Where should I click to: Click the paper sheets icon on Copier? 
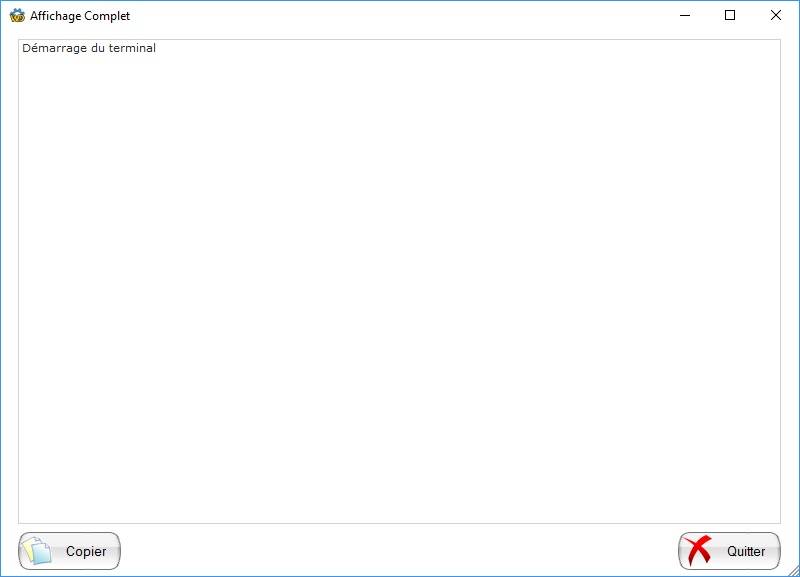(37, 551)
